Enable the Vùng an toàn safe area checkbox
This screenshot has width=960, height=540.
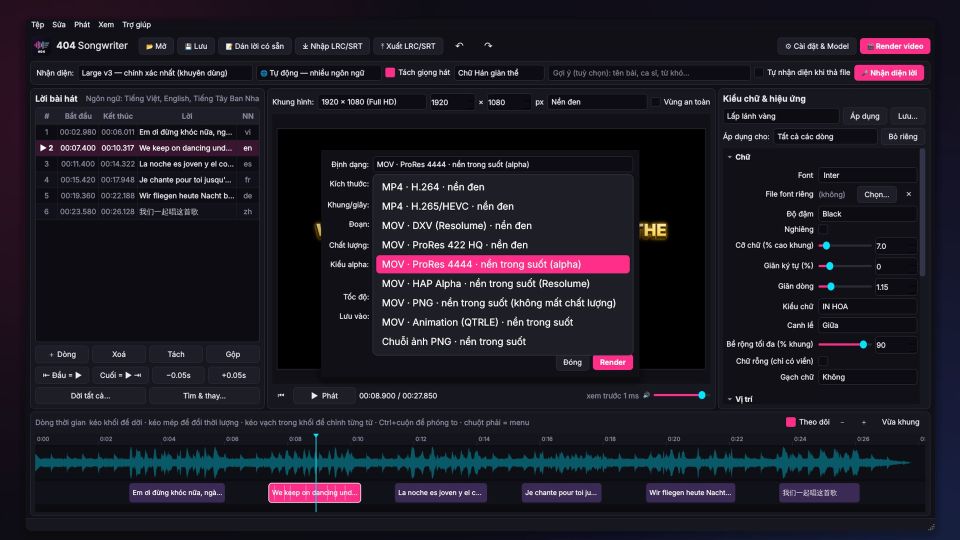[656, 102]
